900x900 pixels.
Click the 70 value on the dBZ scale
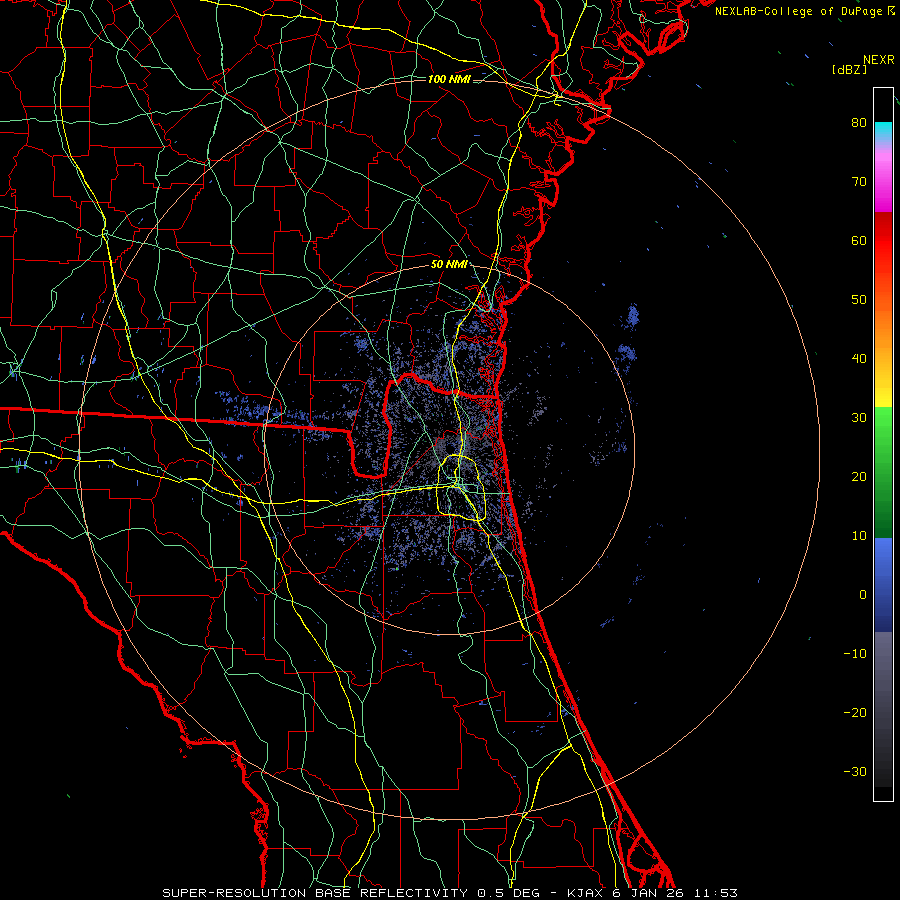[859, 182]
